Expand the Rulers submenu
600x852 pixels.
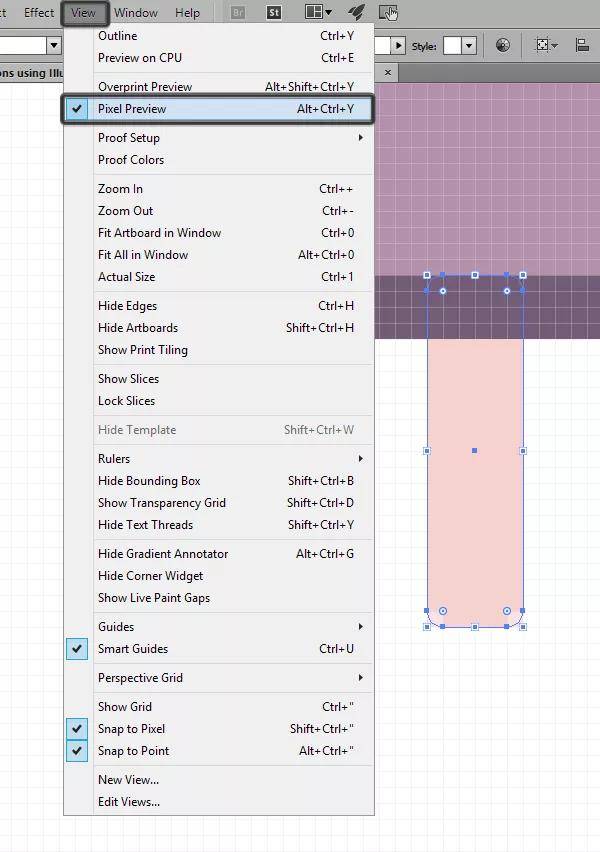click(217, 459)
